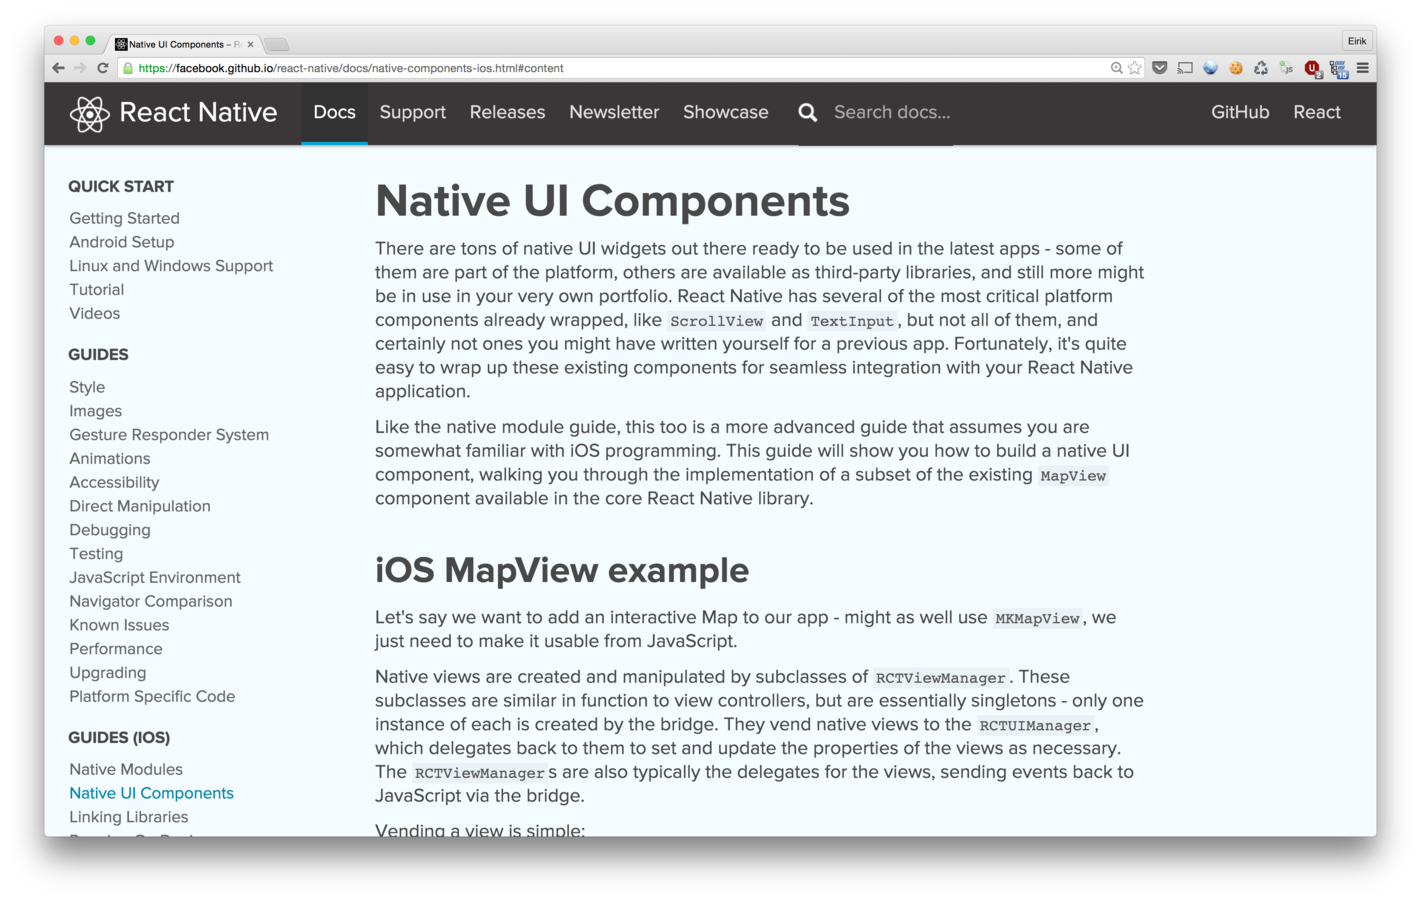Click the green padlock security icon
The height and width of the screenshot is (900, 1421).
point(127,68)
